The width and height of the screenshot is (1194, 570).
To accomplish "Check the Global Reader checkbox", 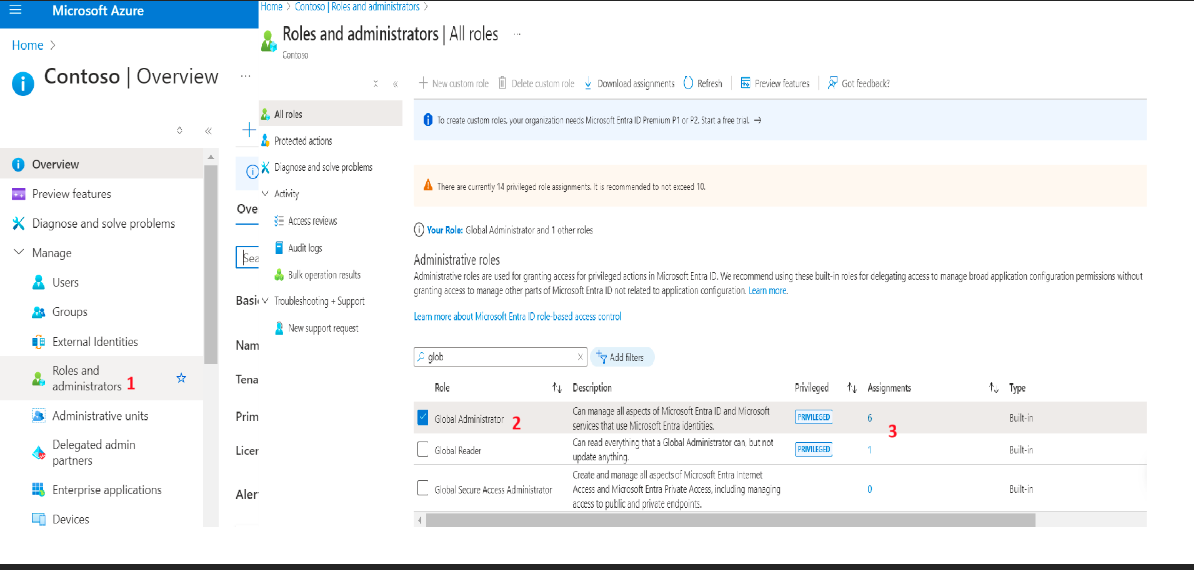I will coord(423,450).
